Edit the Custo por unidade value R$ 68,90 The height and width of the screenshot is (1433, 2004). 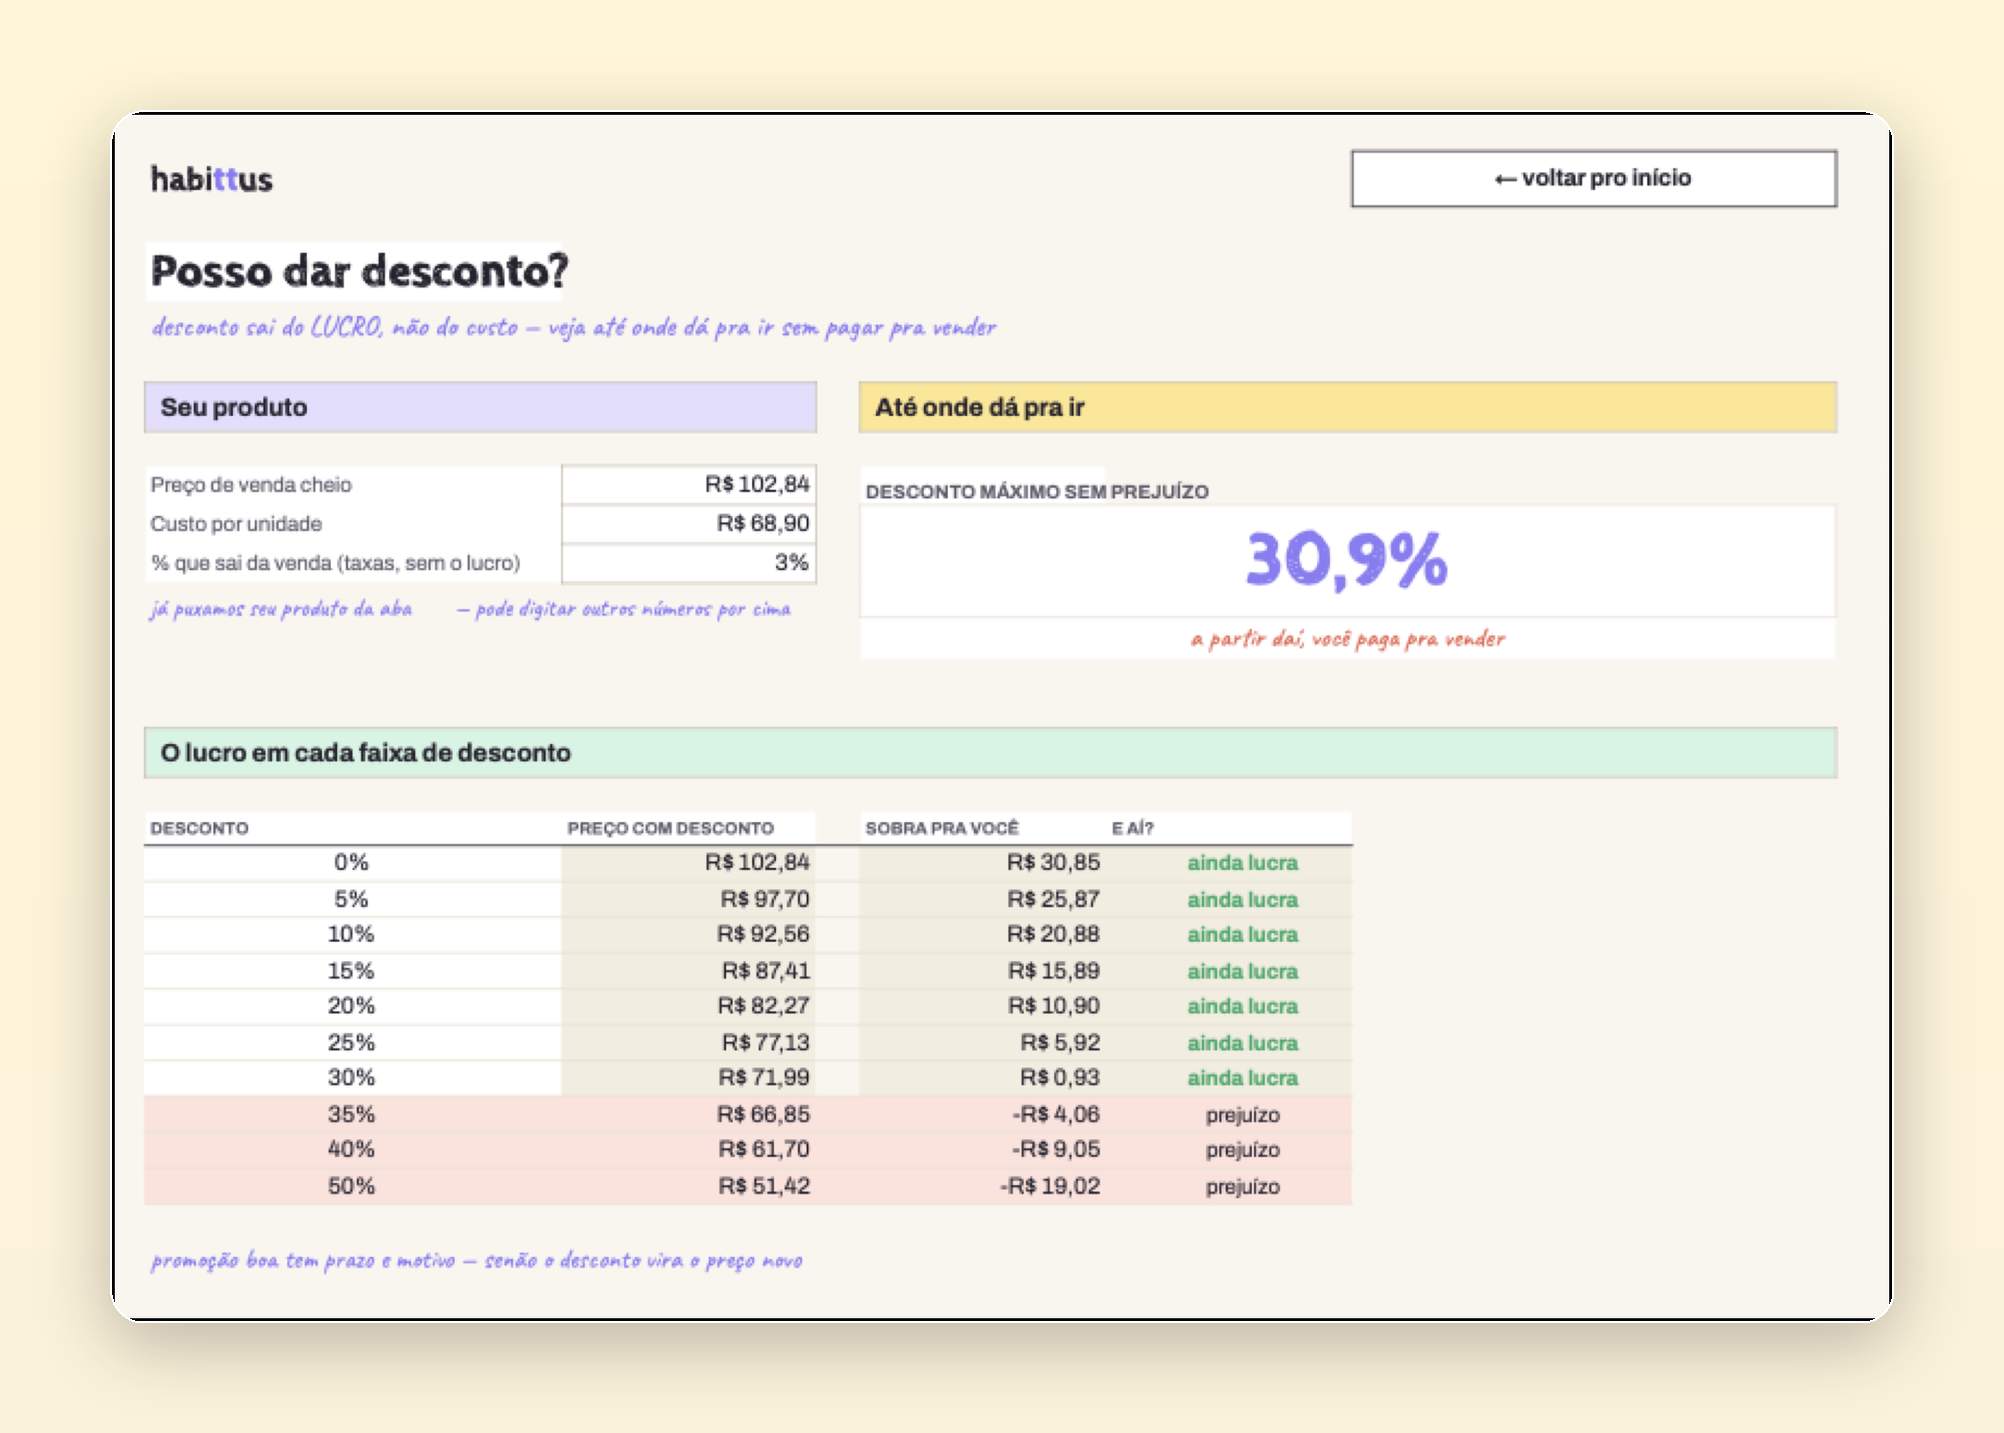689,524
